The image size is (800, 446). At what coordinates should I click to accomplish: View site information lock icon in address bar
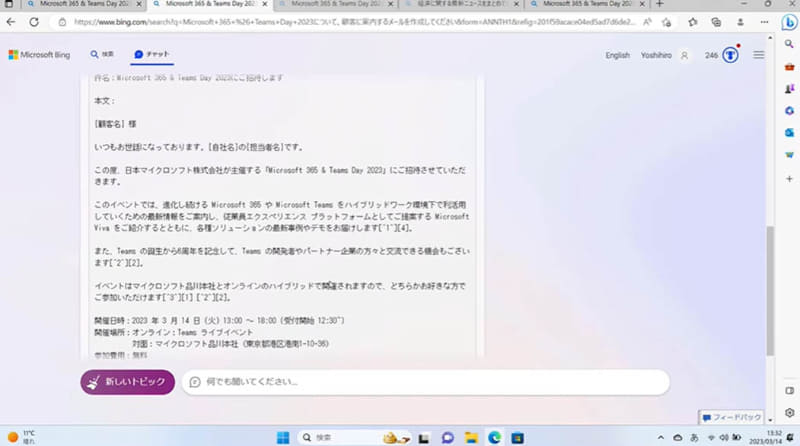point(62,22)
